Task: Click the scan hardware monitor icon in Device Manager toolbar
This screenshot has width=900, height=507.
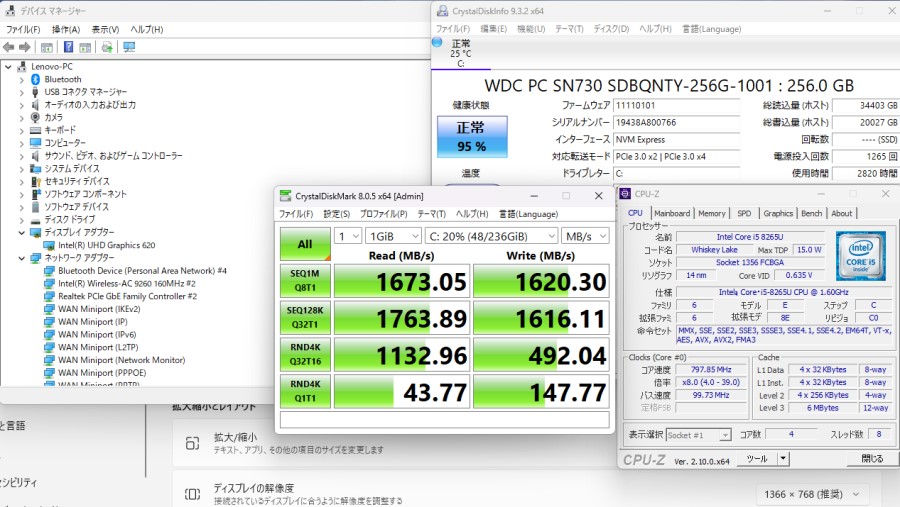Action: (129, 47)
